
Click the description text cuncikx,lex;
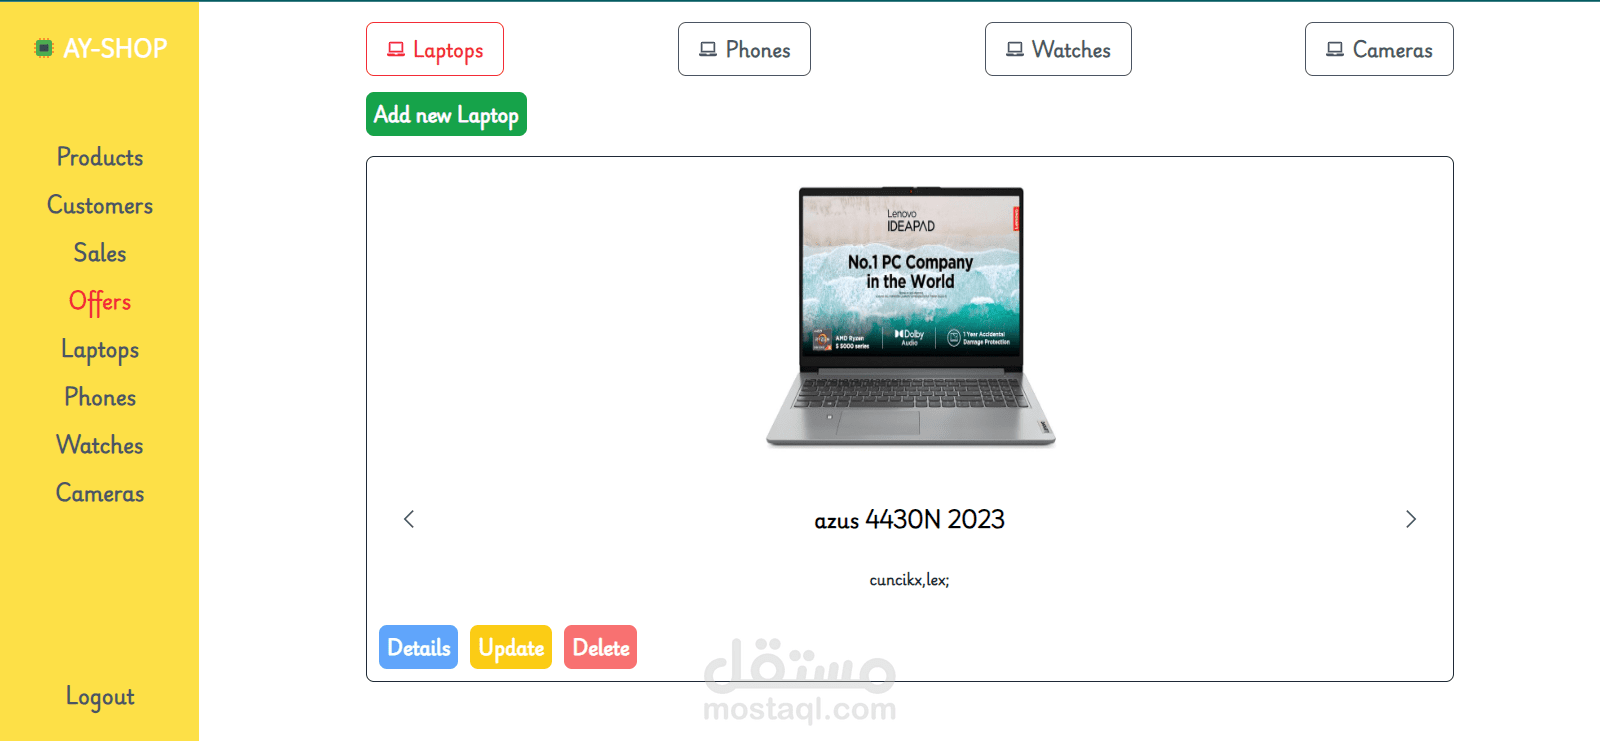pos(909,580)
